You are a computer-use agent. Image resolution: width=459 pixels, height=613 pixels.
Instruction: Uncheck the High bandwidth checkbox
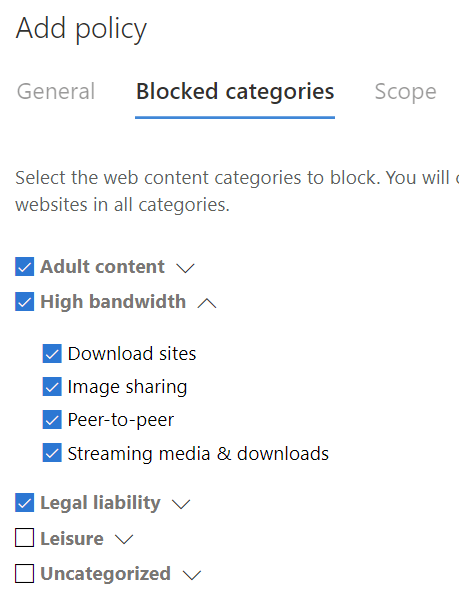coord(24,301)
